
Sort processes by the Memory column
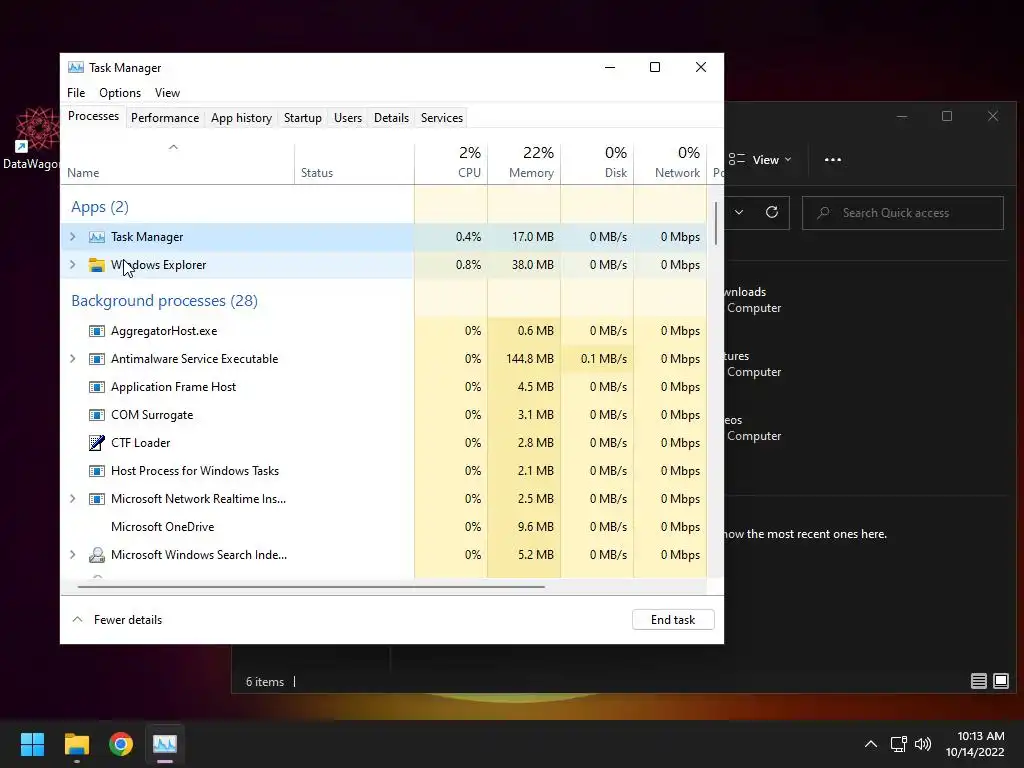524,163
